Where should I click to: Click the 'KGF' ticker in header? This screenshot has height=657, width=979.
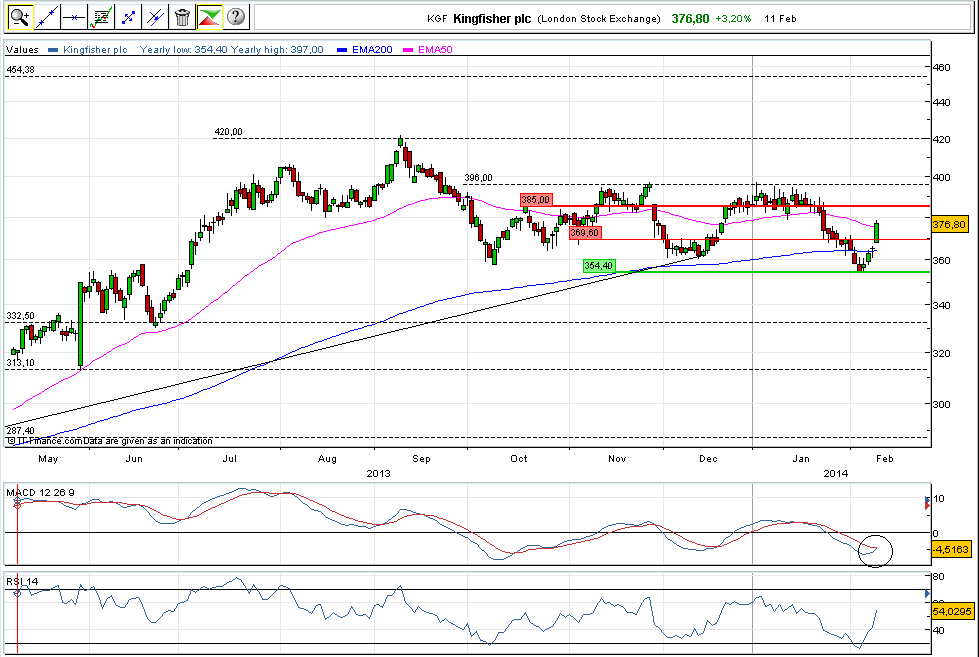(437, 19)
